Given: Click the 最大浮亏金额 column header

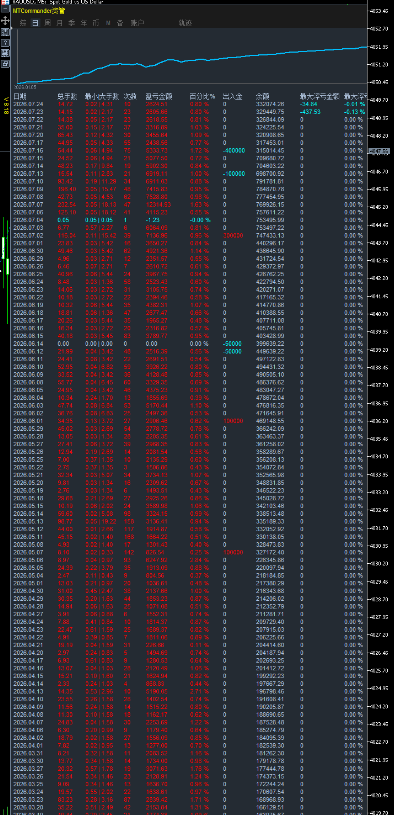Looking at the screenshot, I should 320,97.
